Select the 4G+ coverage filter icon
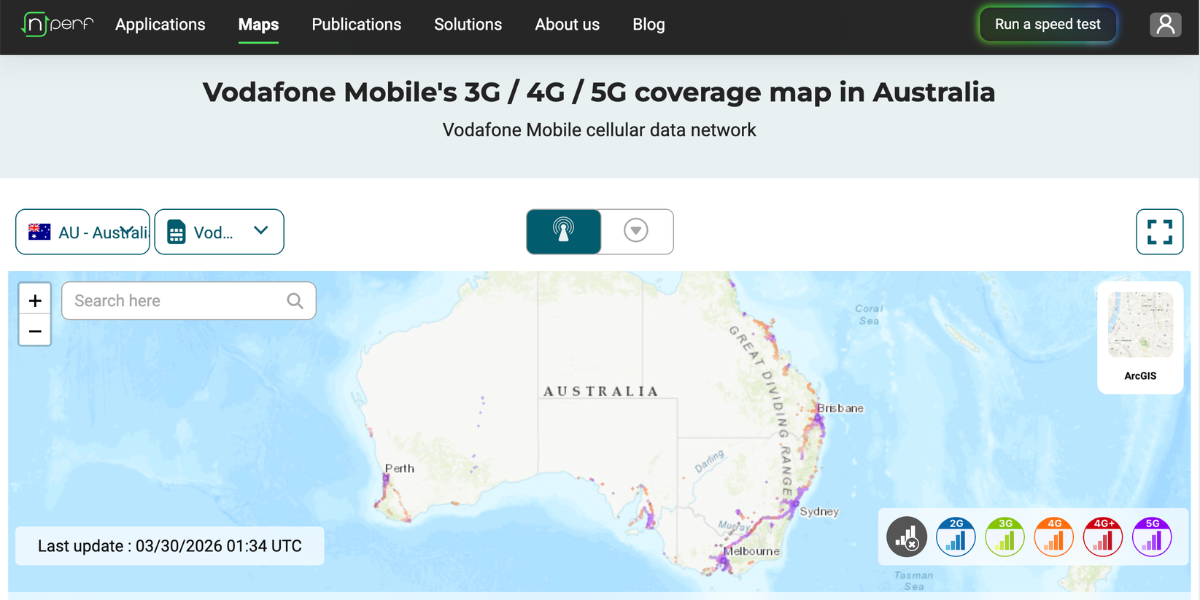 (1102, 537)
